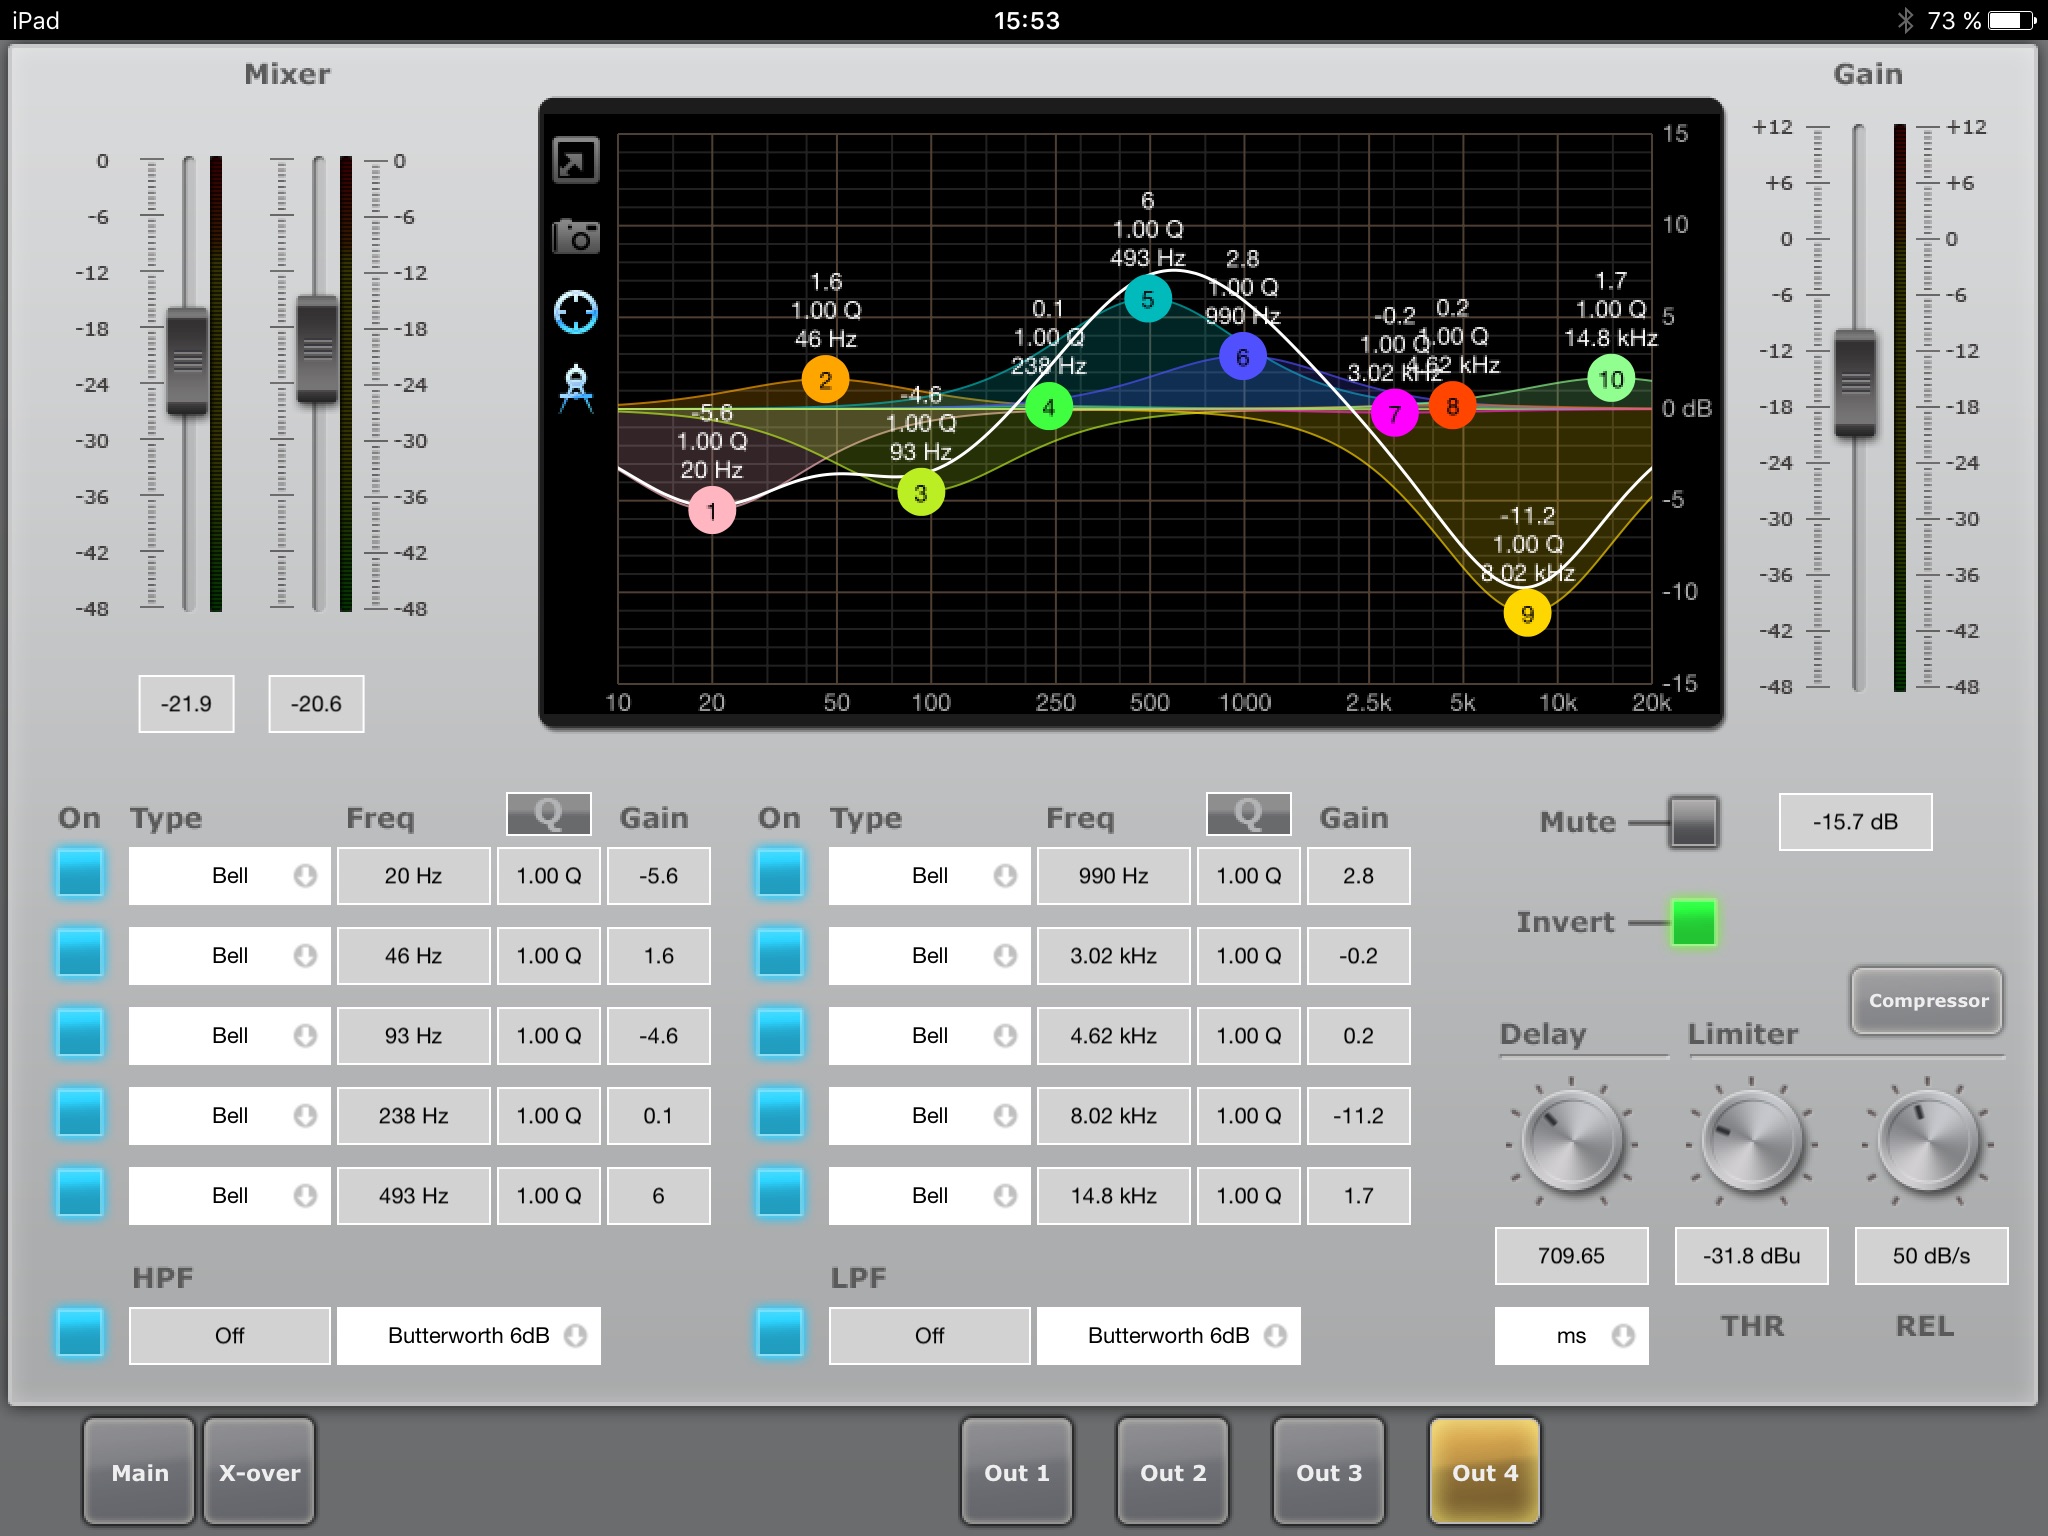Select EQ band node 5 on graph
This screenshot has height=1536, width=2048.
pyautogui.click(x=1147, y=299)
